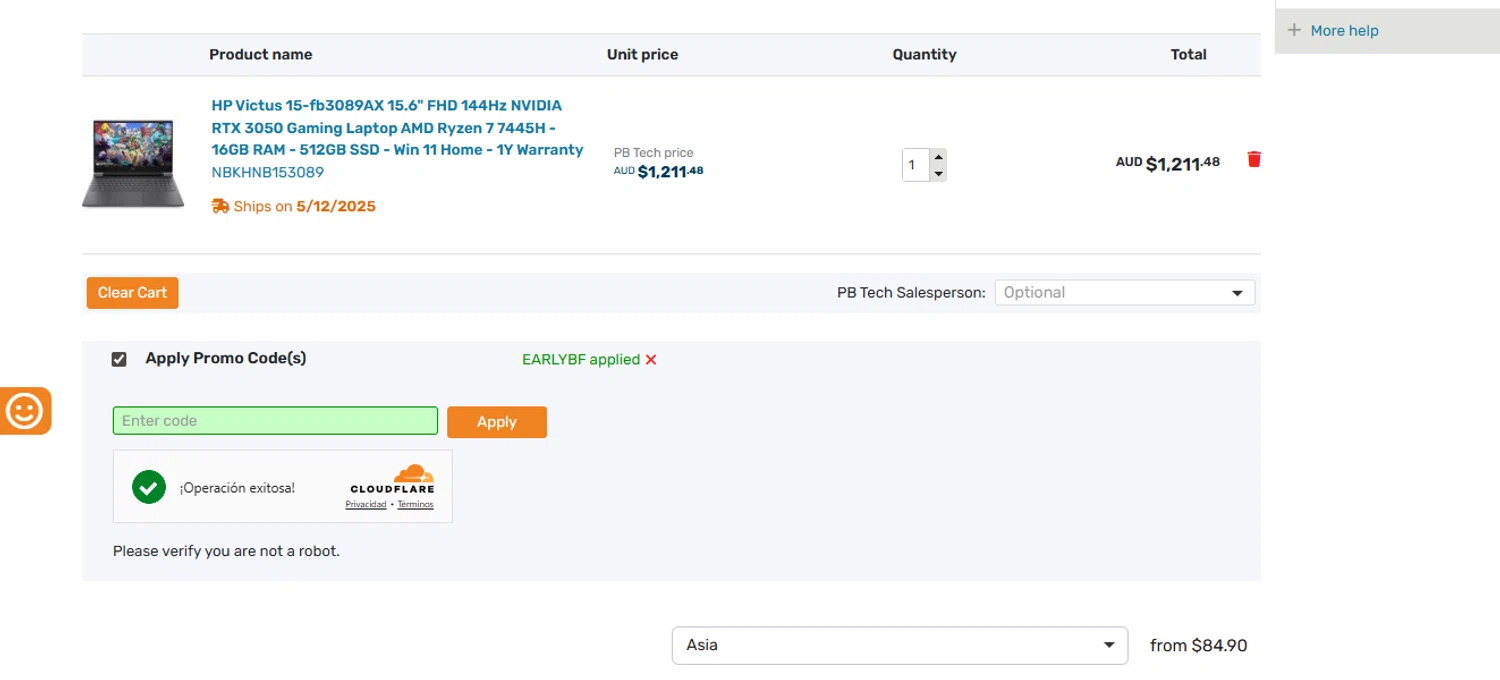Screen dimensions: 1500x680
Task: Click the Apply promo button
Action: pos(497,422)
